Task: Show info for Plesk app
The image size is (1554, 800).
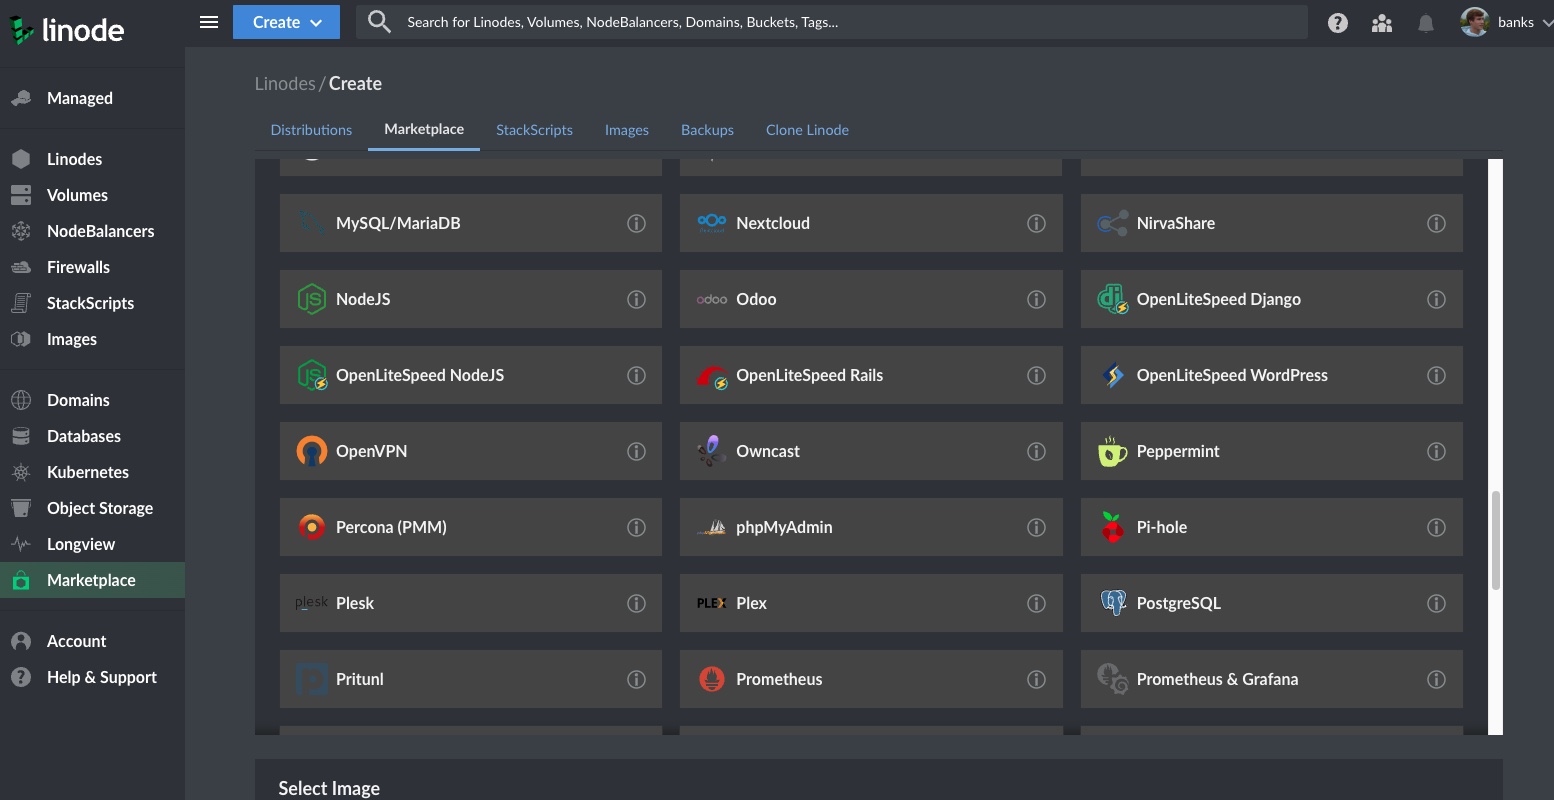Action: point(636,603)
